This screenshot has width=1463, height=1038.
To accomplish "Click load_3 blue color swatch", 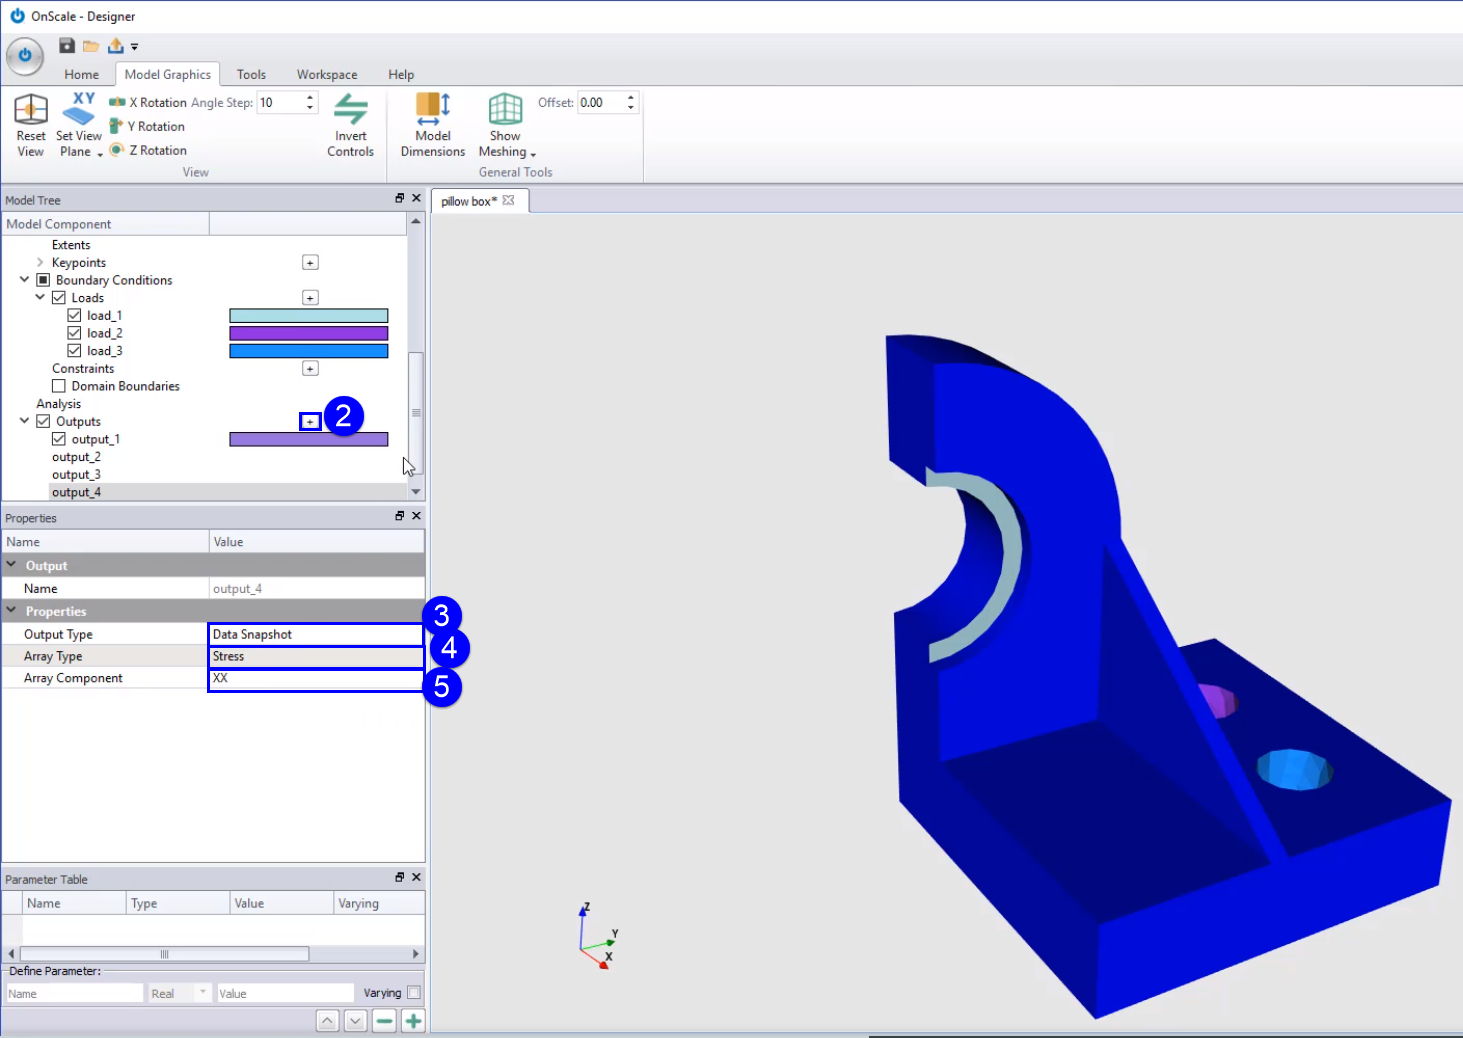I will point(309,351).
